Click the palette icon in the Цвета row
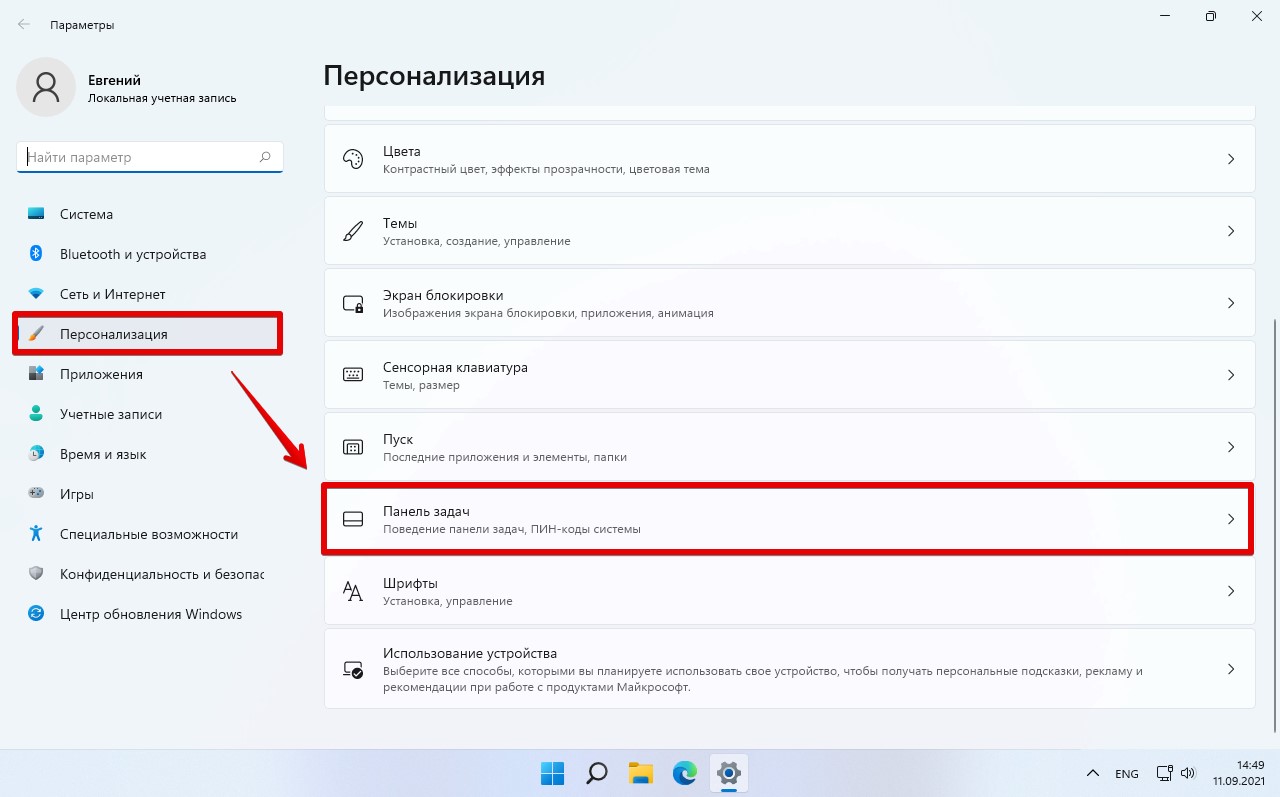This screenshot has width=1280, height=797. (353, 159)
